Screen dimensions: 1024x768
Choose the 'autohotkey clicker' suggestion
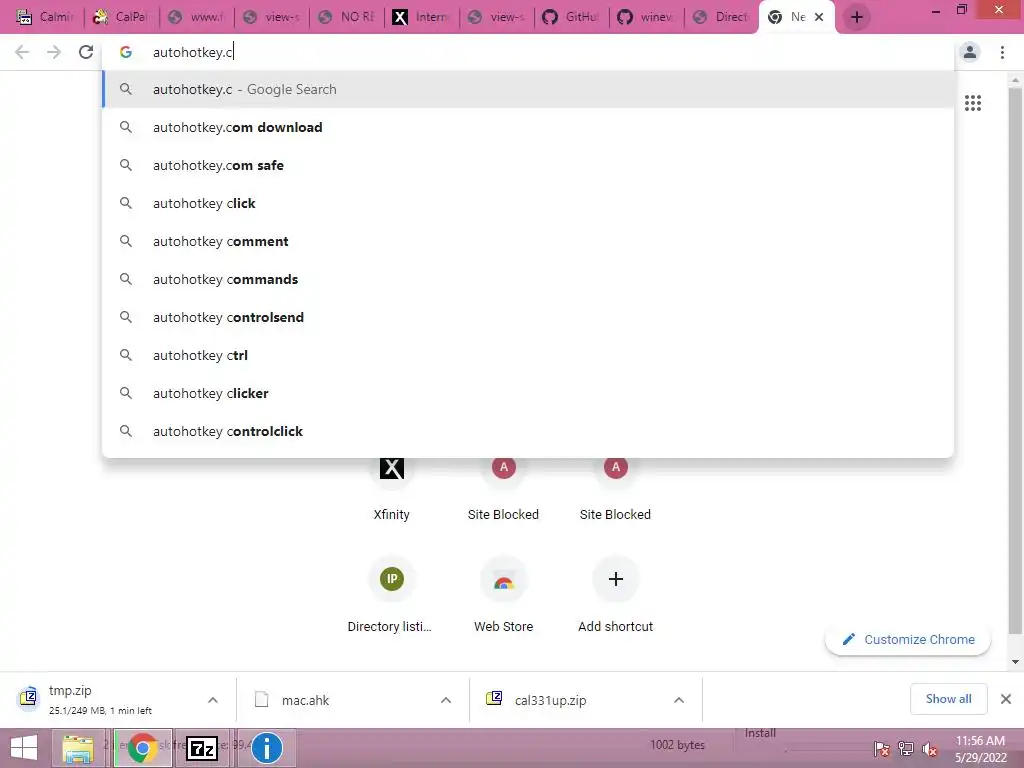[528, 392]
